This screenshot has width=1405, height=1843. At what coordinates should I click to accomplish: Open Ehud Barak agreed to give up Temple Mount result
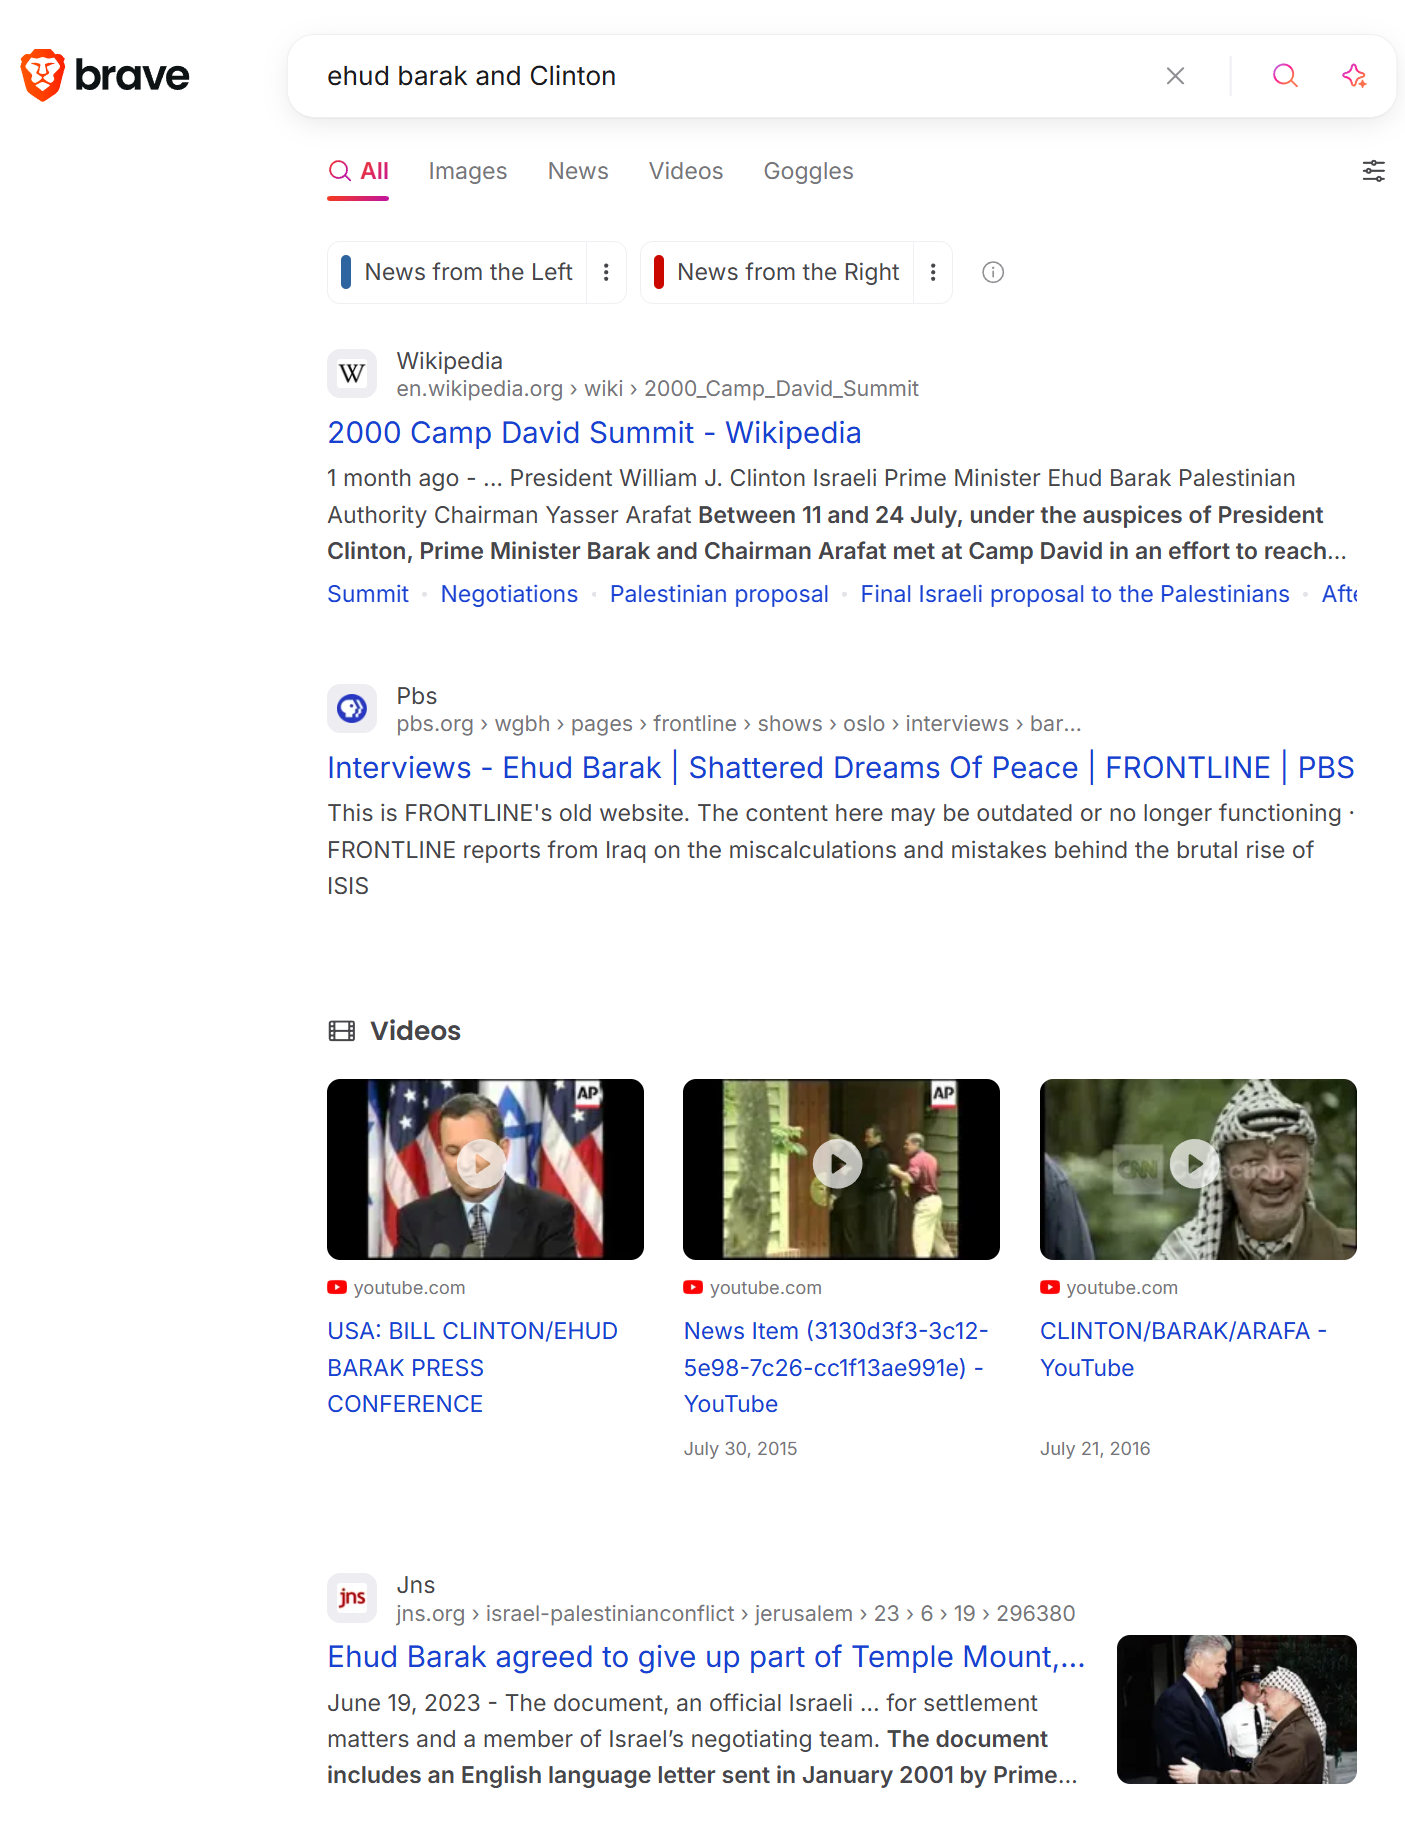click(706, 1657)
